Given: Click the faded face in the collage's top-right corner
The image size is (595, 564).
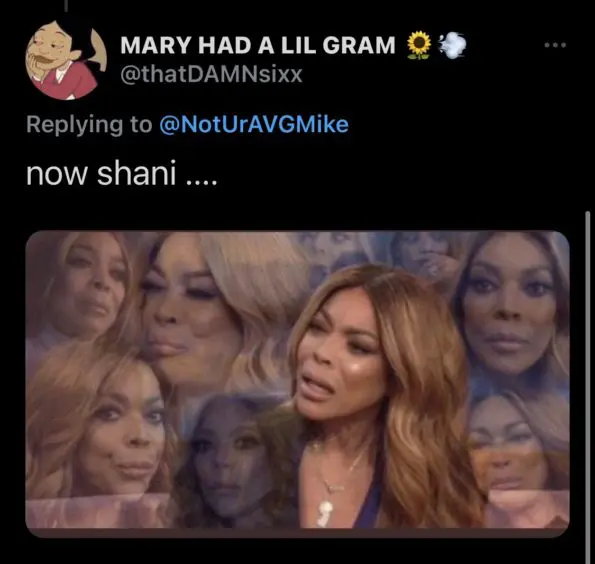Looking at the screenshot, I should point(510,311).
